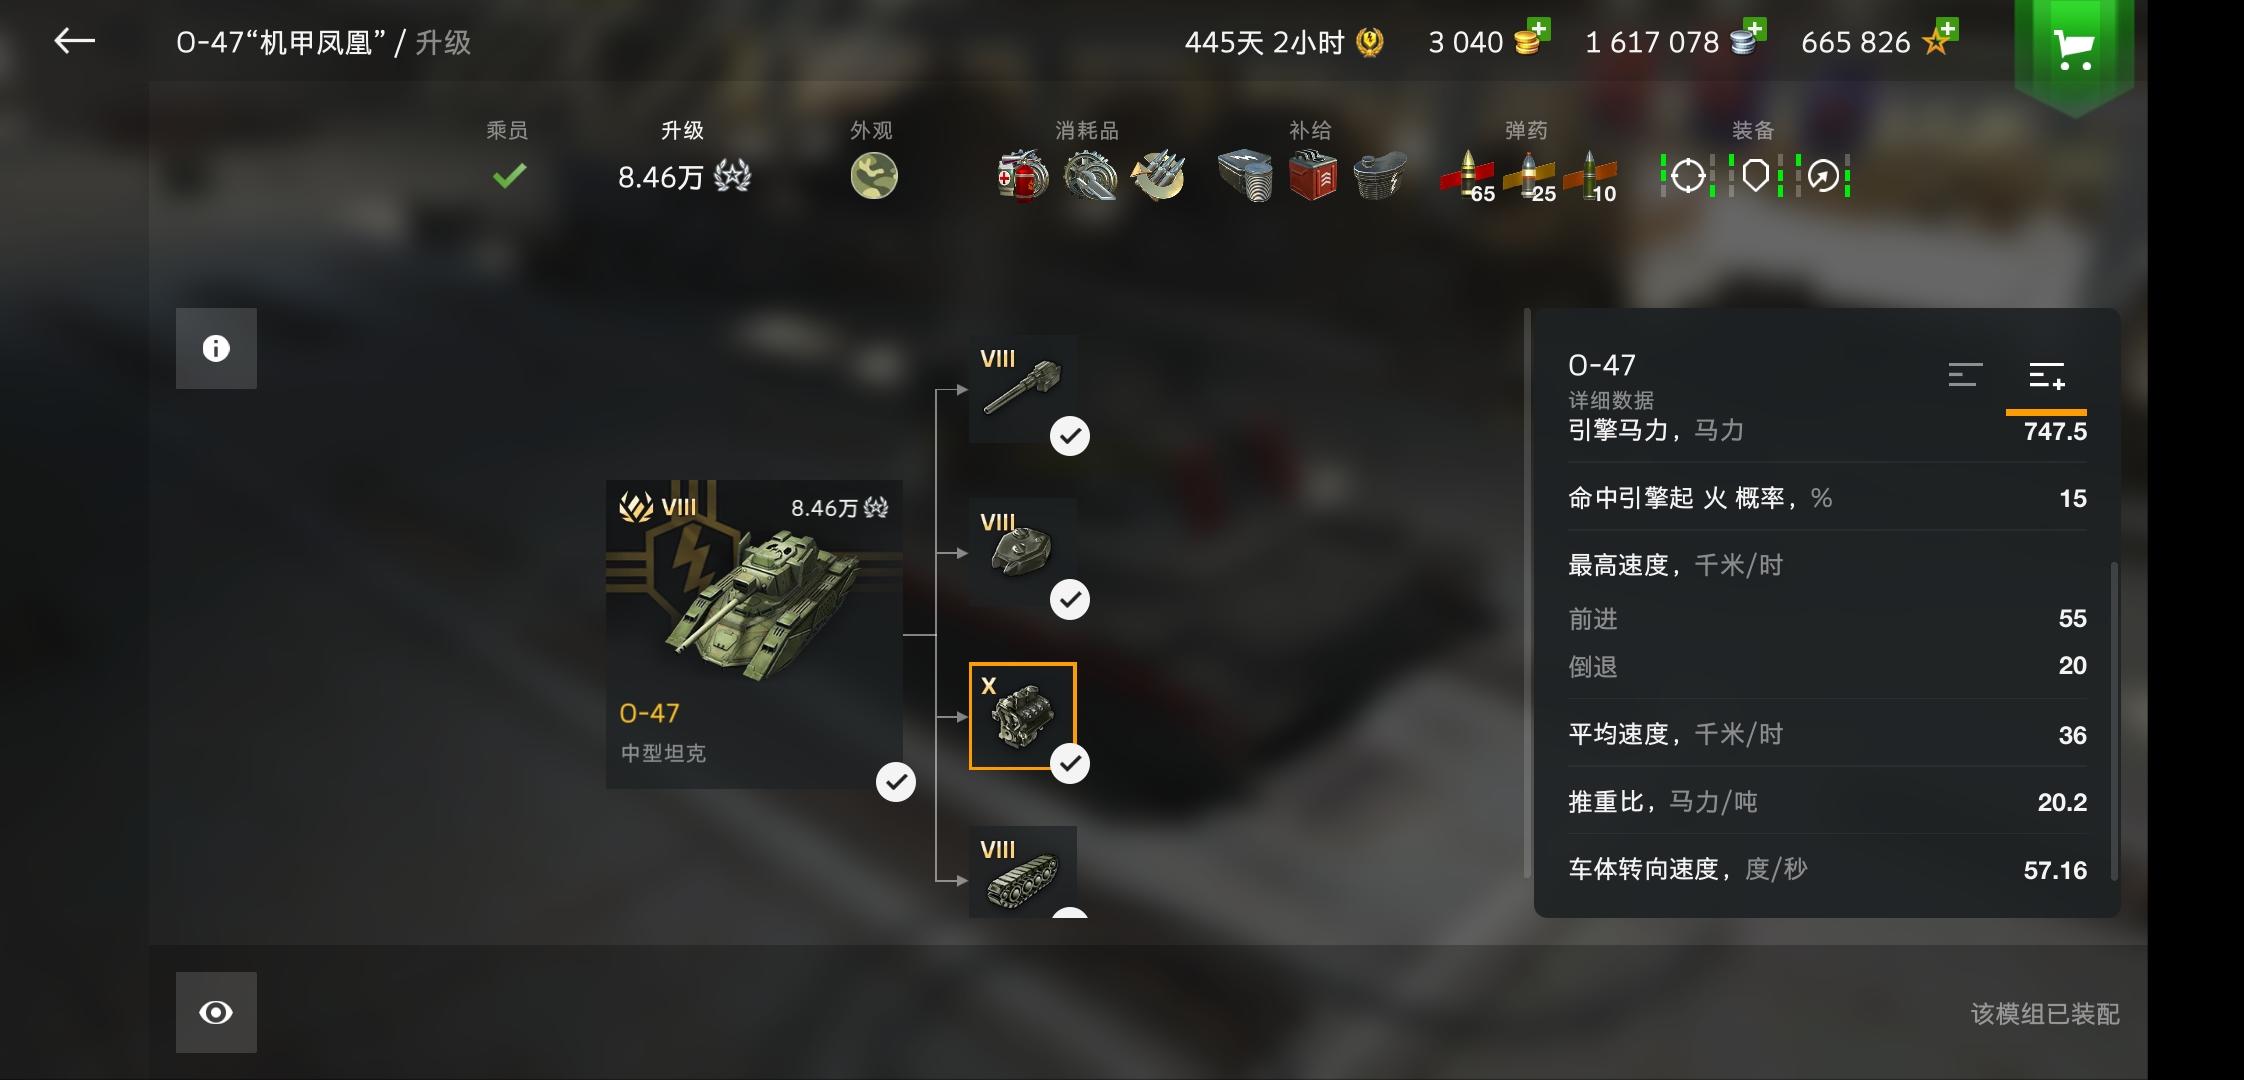Click the stats panel scrollbar
Screen dimensions: 2244x1080
point(2114,720)
